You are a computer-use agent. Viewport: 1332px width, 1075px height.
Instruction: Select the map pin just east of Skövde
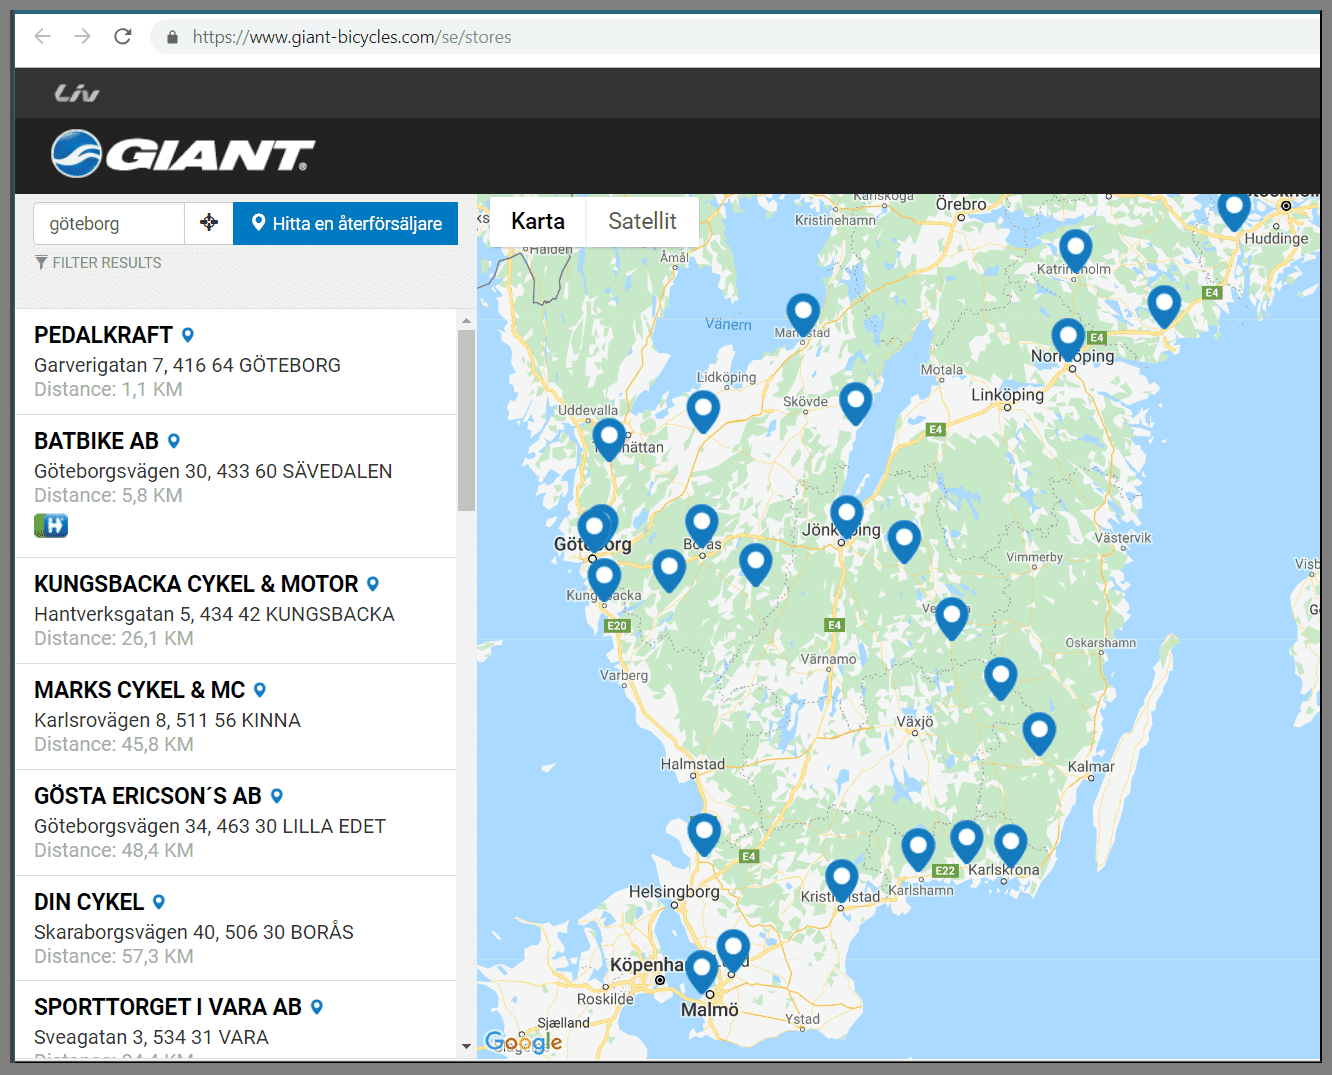(x=855, y=403)
